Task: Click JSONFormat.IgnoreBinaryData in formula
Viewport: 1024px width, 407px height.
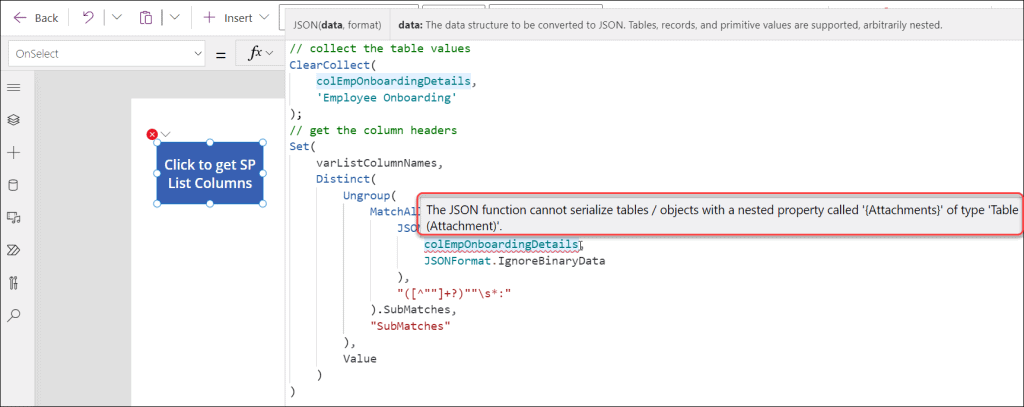Action: pos(515,261)
